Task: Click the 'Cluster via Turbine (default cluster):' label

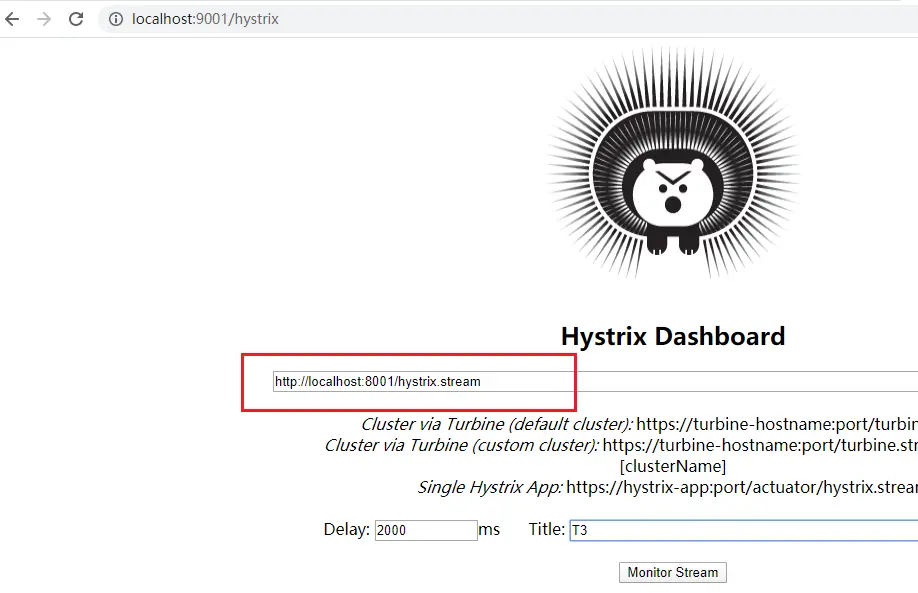Action: pyautogui.click(x=496, y=424)
